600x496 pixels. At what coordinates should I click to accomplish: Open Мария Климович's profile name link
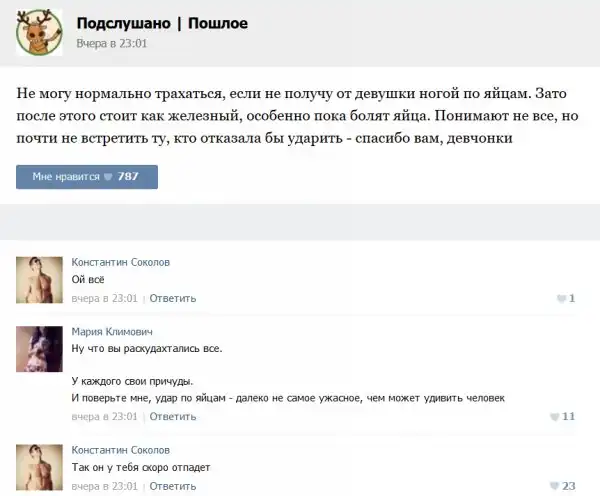point(112,332)
